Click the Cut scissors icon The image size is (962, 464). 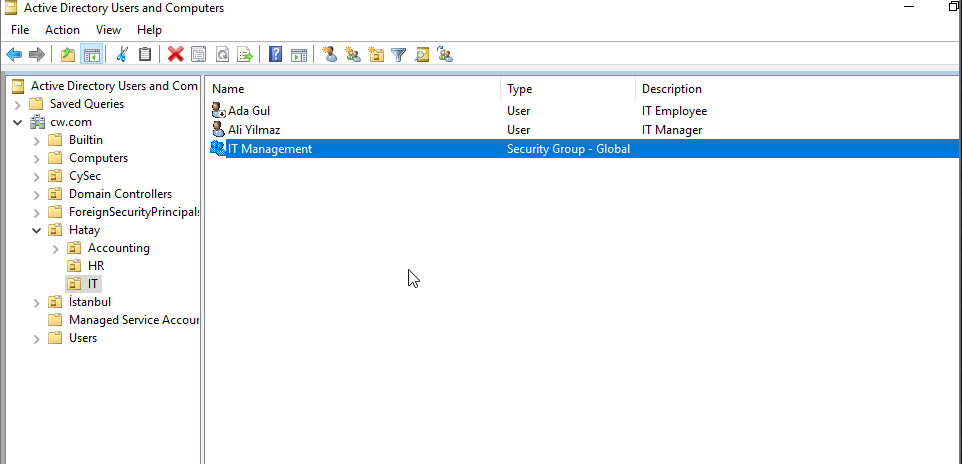tap(122, 54)
